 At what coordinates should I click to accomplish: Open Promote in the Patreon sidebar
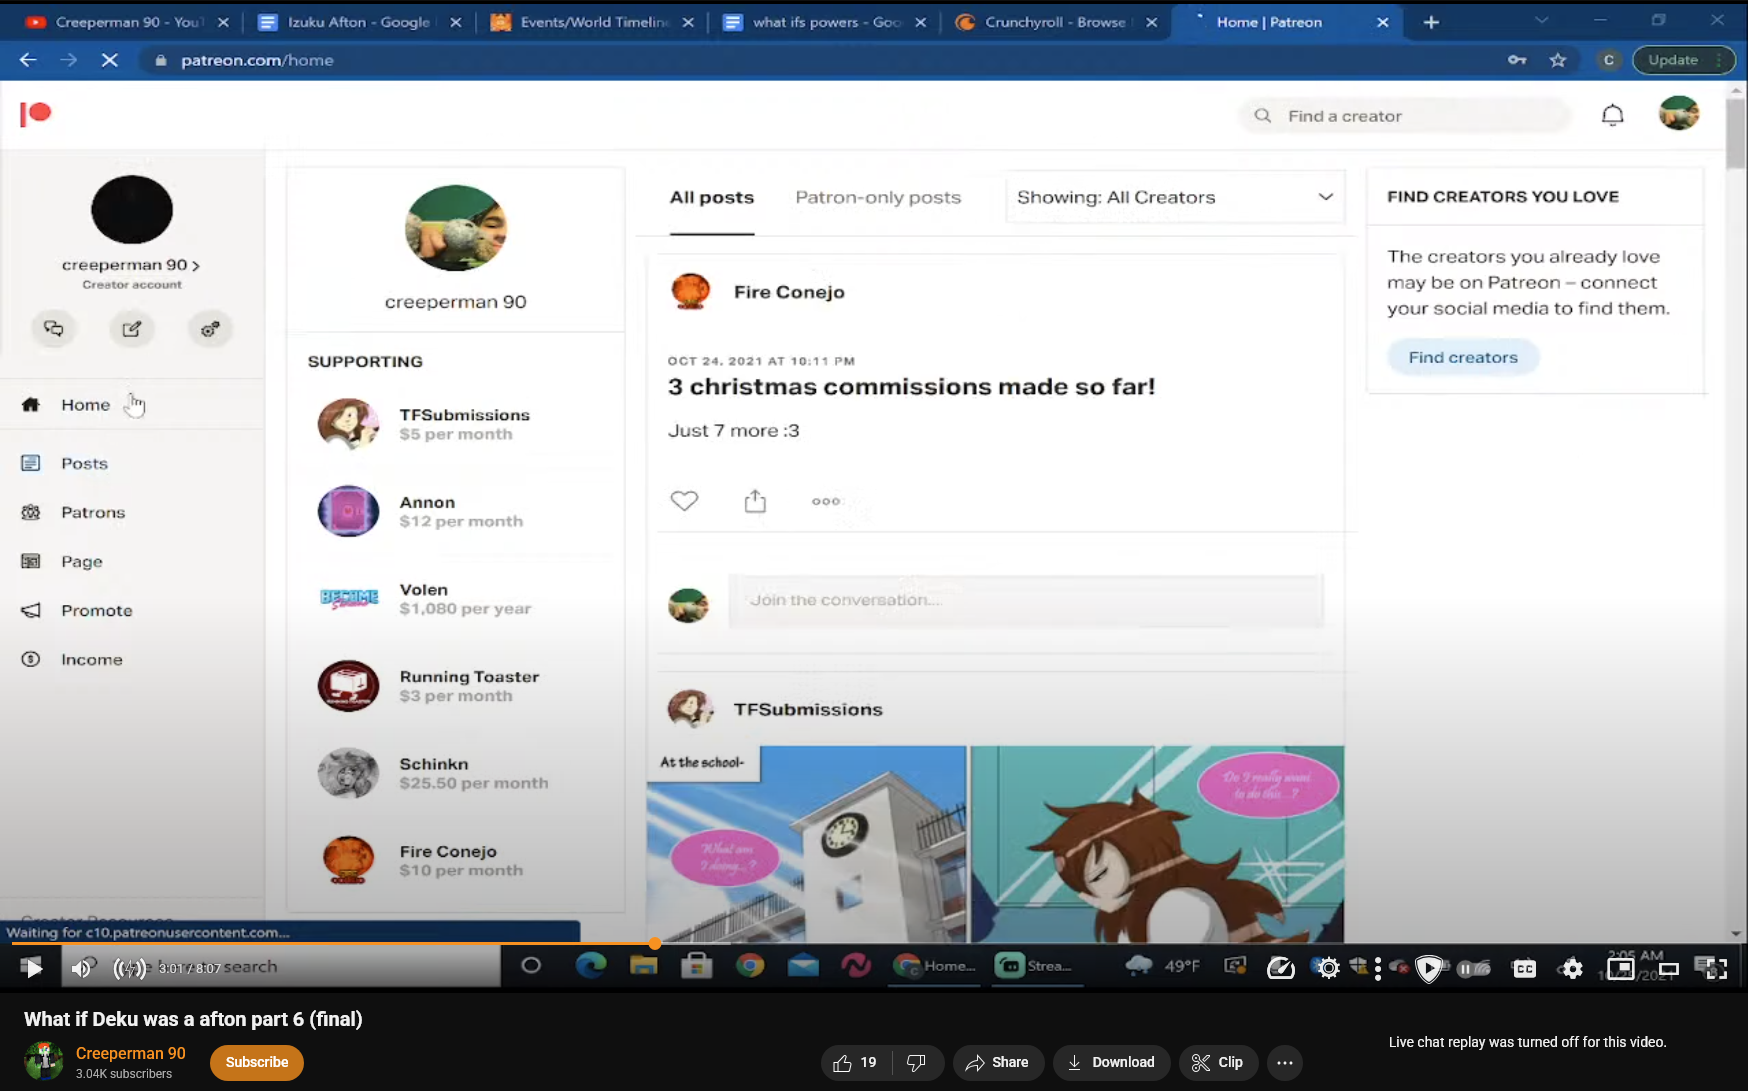[x=97, y=611]
